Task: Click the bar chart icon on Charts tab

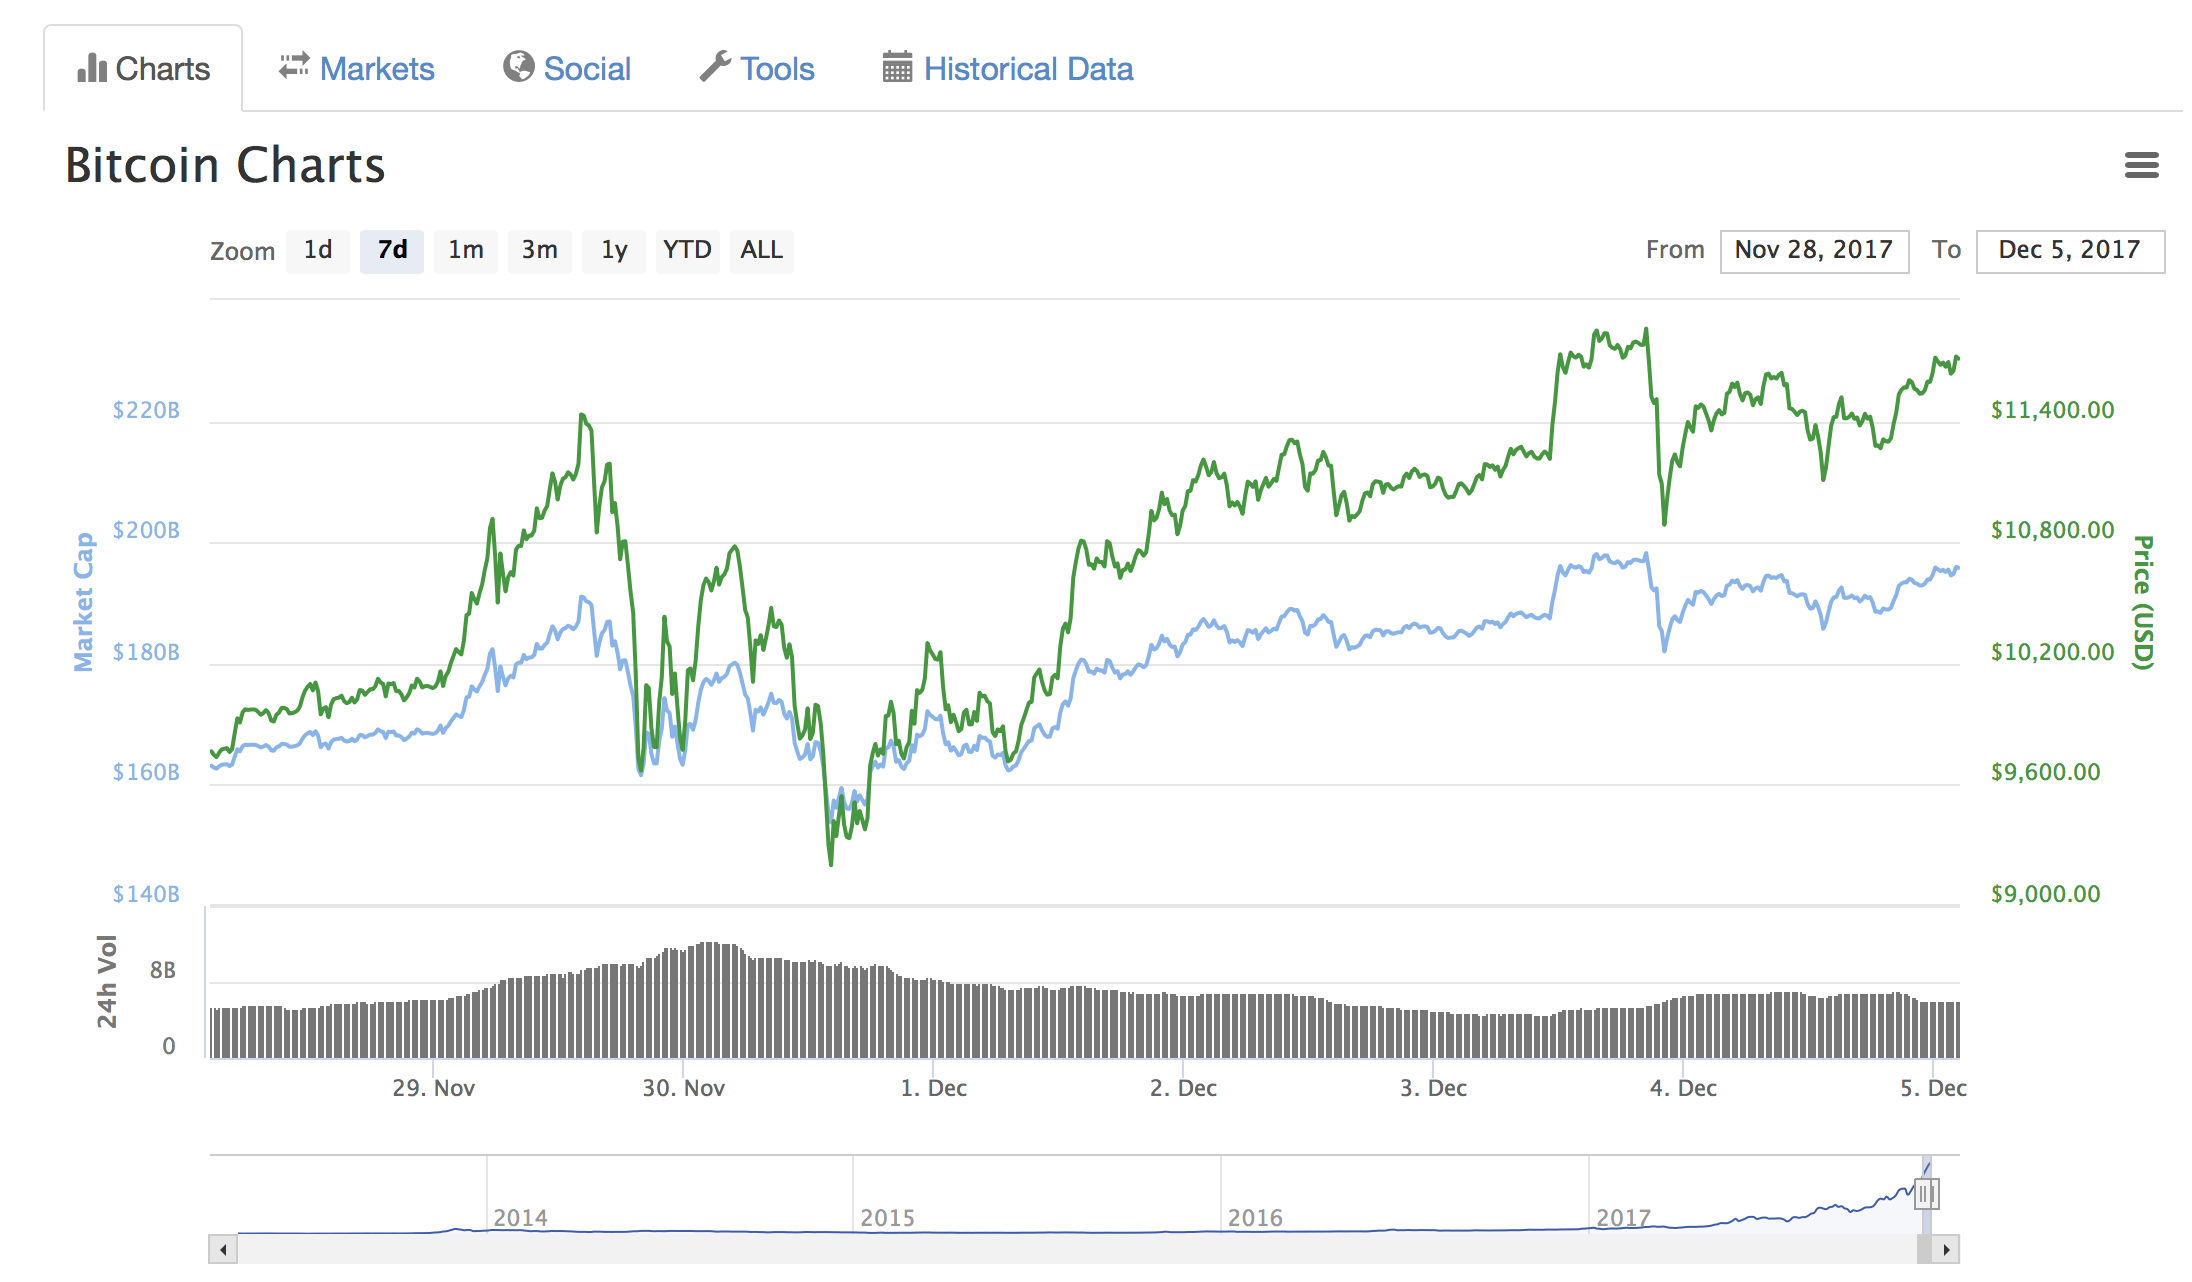Action: point(92,68)
